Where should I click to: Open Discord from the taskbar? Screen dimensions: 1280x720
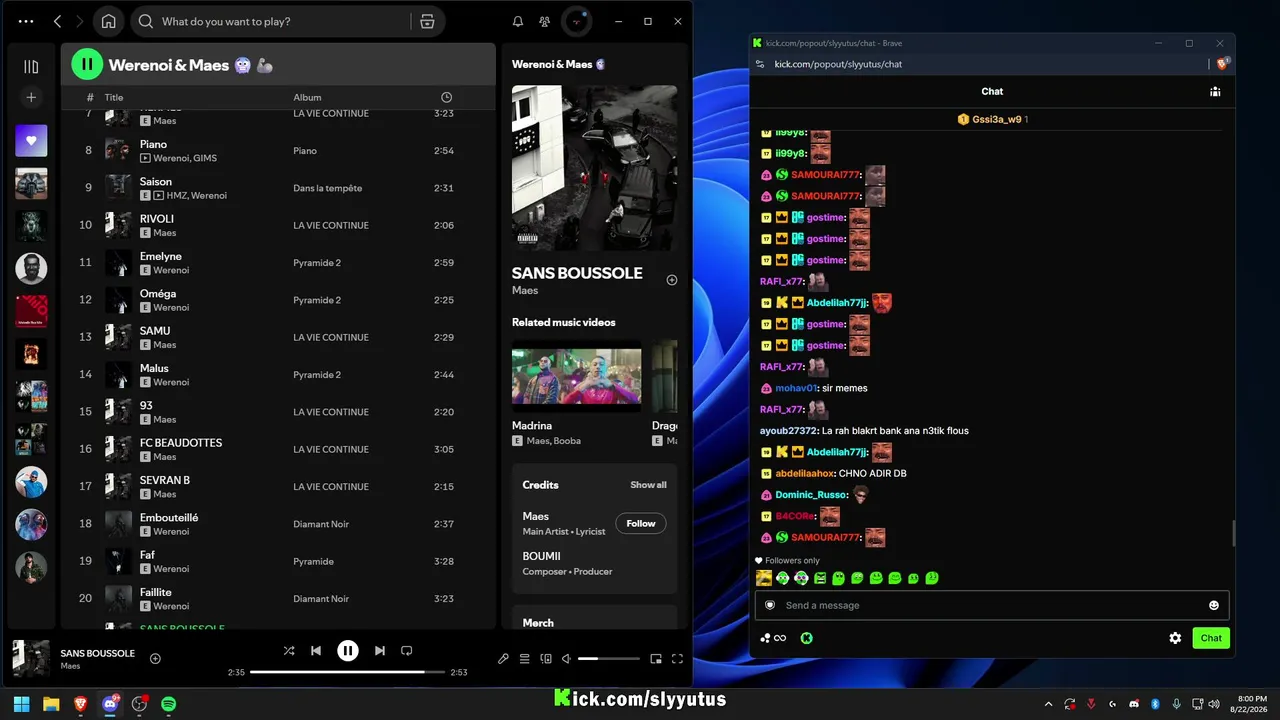(110, 704)
